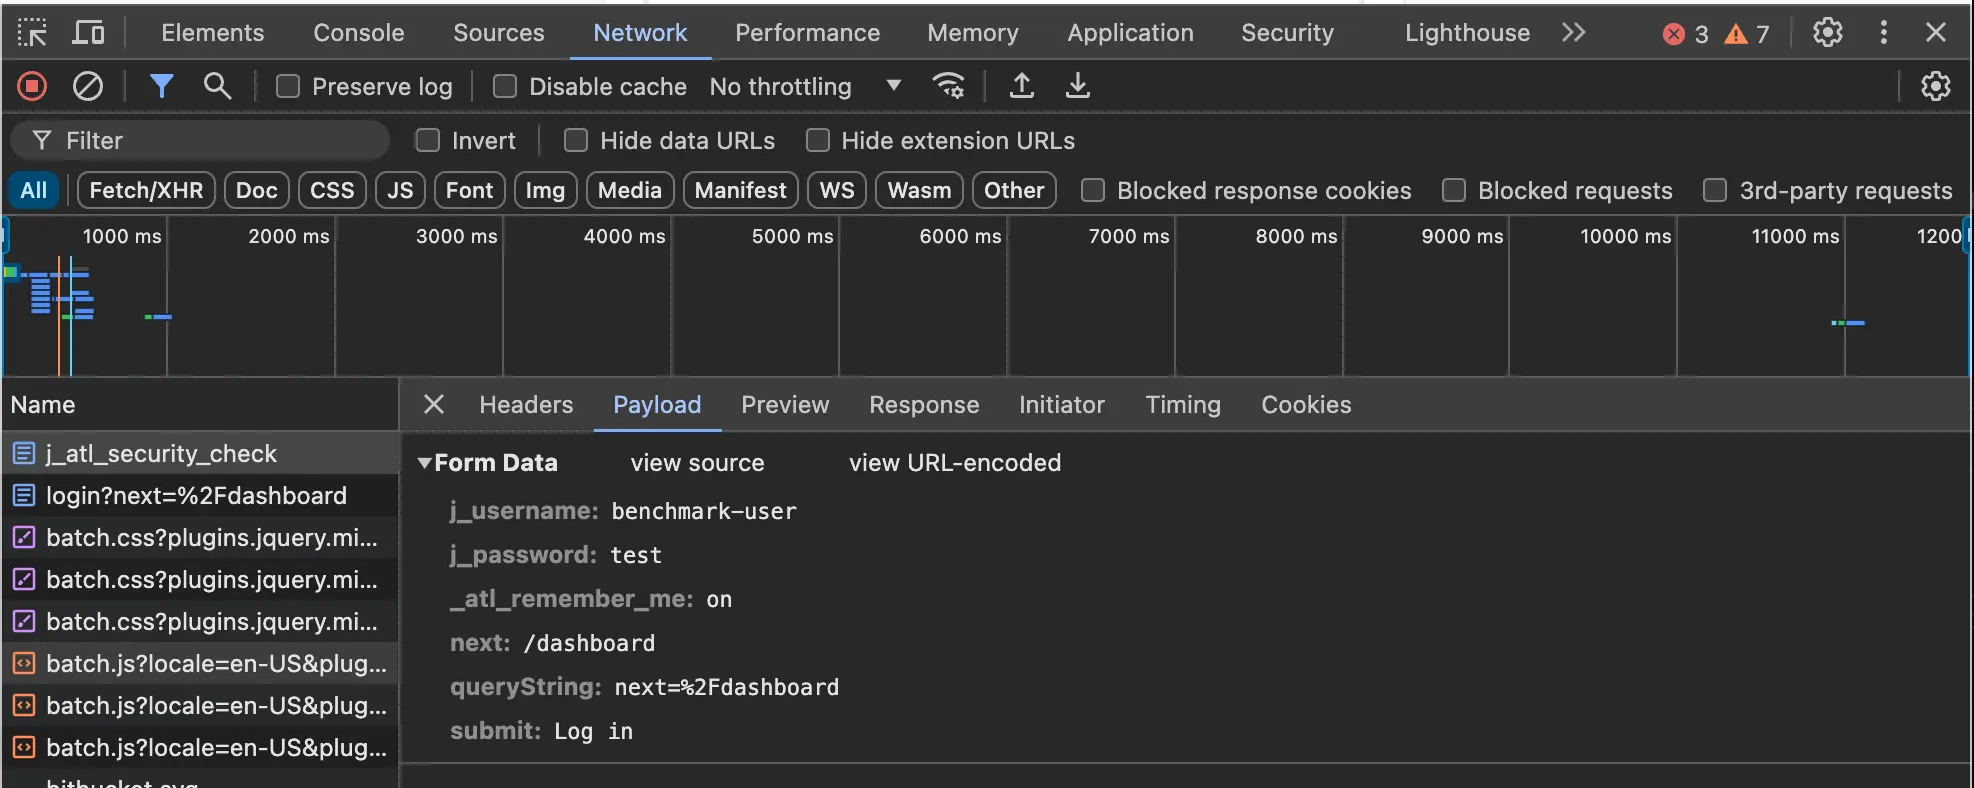Enable Disable cache checkbox
Screen dimensions: 1974x788
[505, 87]
